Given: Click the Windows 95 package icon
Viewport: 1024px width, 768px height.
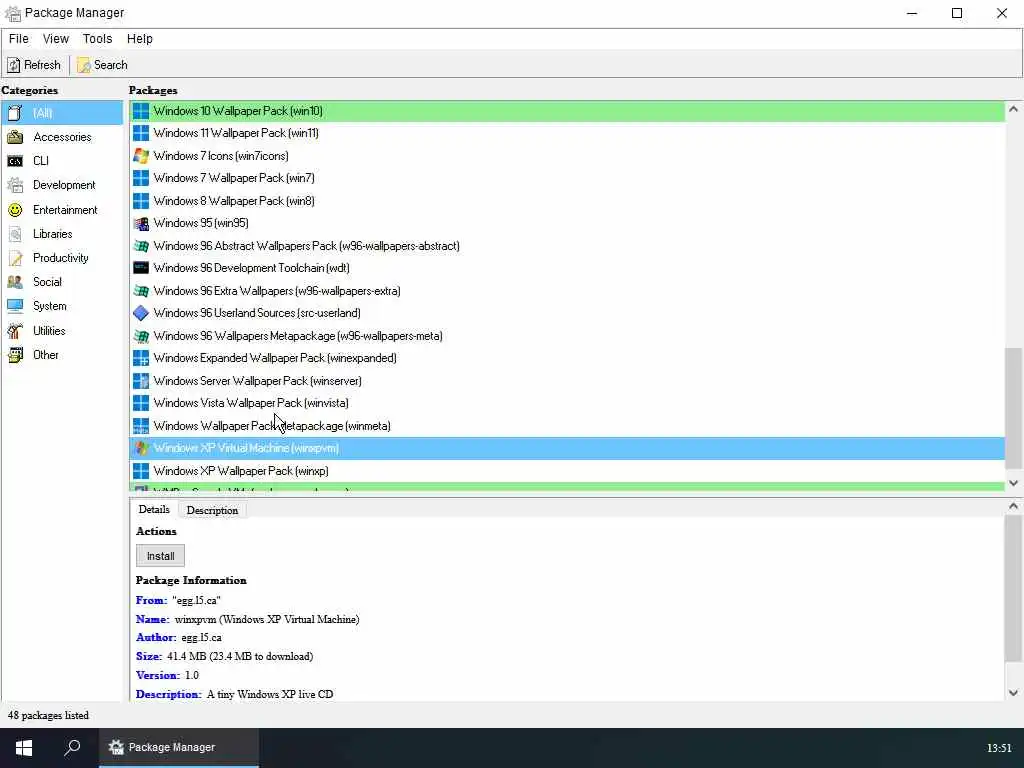Looking at the screenshot, I should 140,223.
